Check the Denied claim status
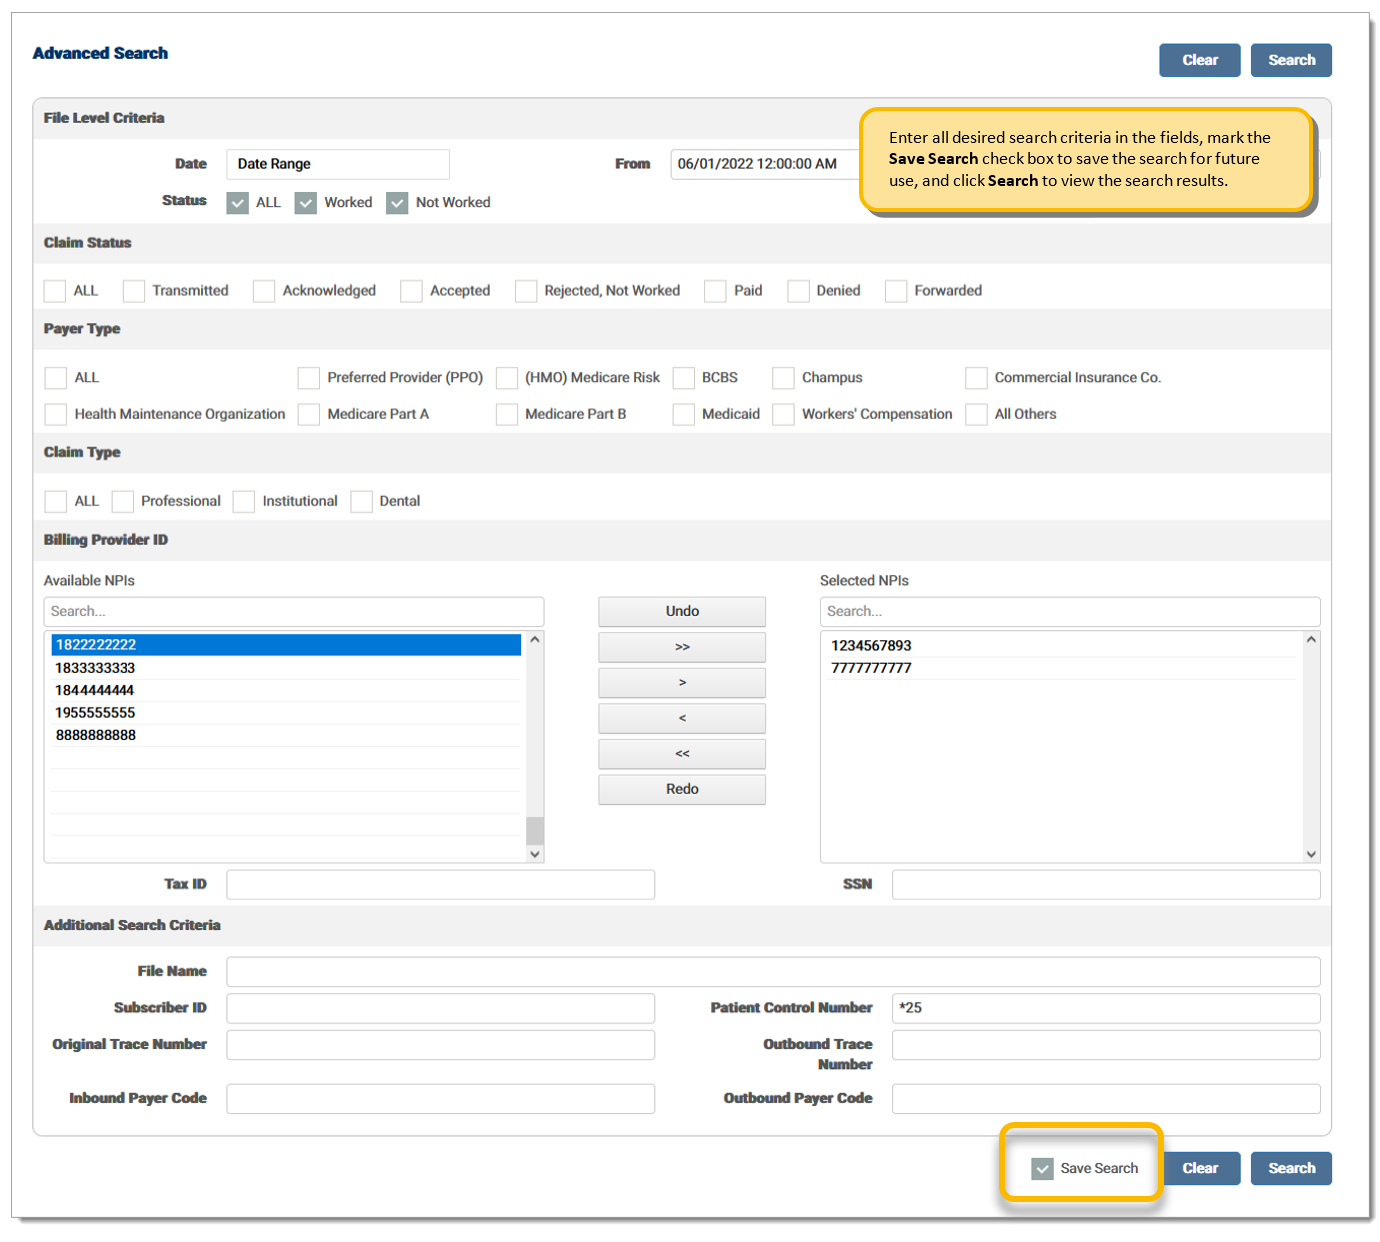 pyautogui.click(x=798, y=291)
